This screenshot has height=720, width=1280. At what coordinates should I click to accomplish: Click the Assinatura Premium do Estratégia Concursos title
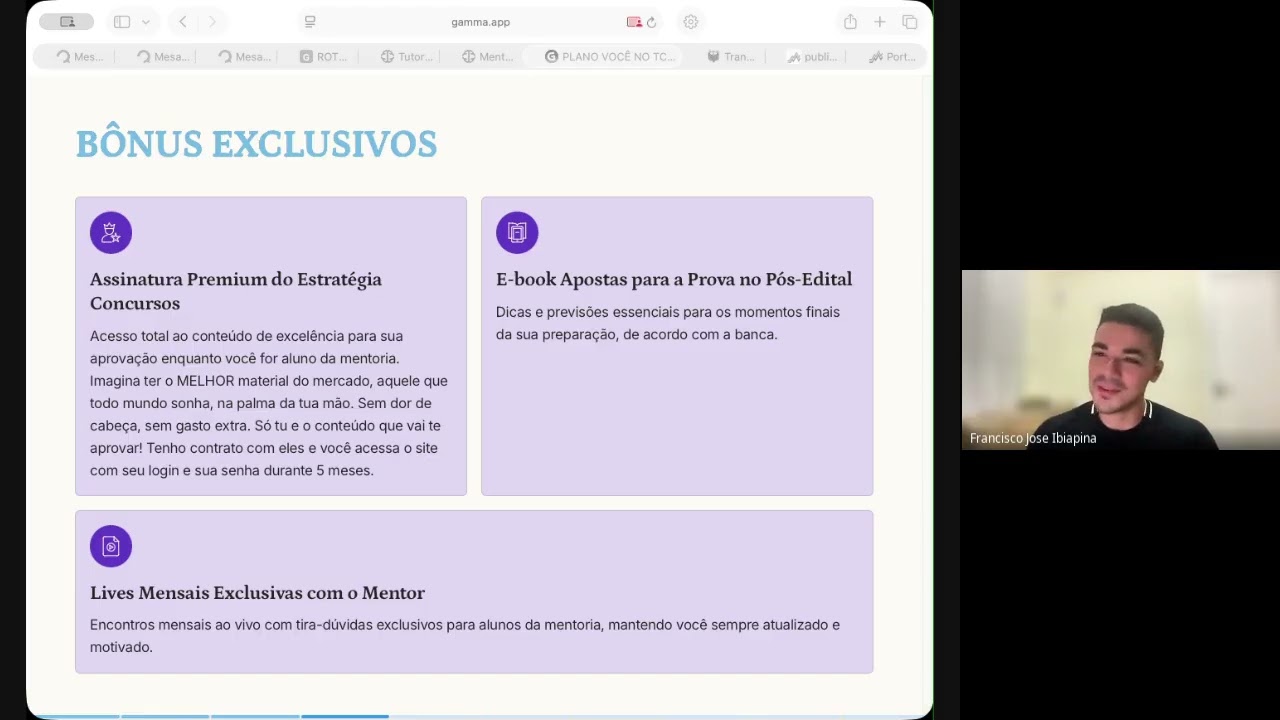tap(236, 291)
